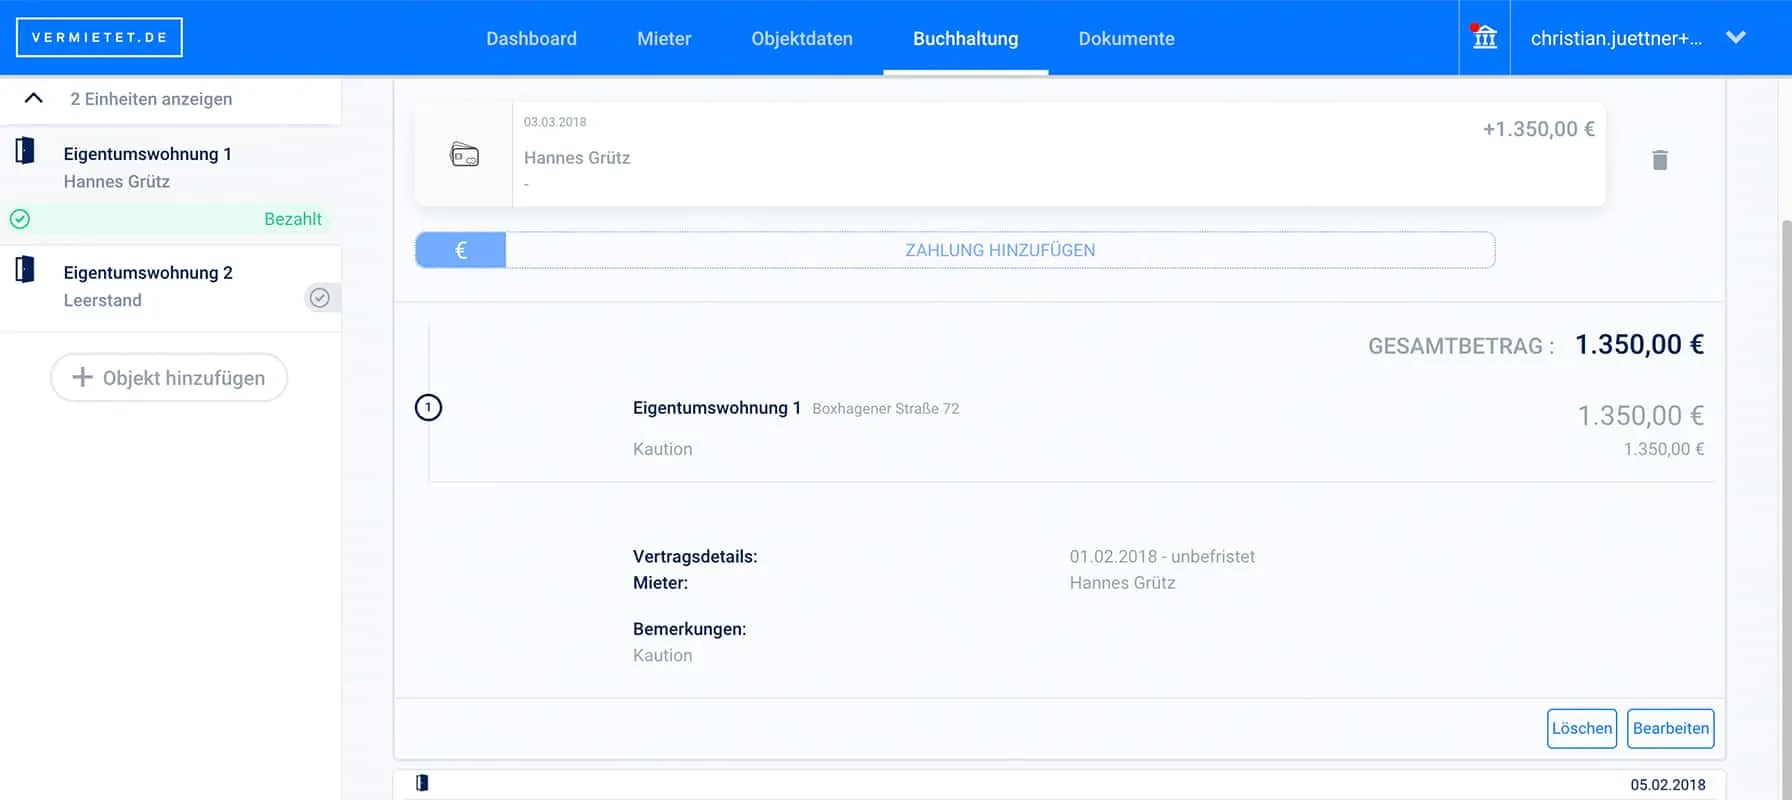1792x800 pixels.
Task: Click the Leerstand label
Action: 102,300
